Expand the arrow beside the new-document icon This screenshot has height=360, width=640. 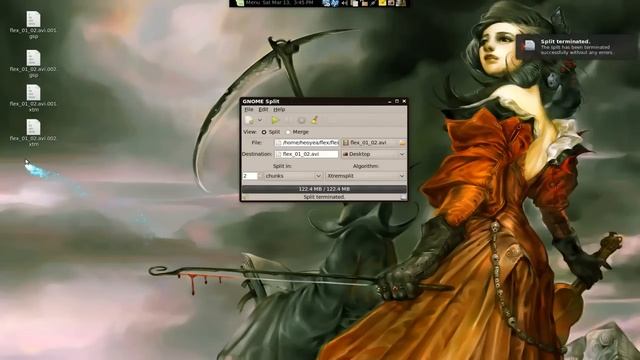(x=260, y=120)
